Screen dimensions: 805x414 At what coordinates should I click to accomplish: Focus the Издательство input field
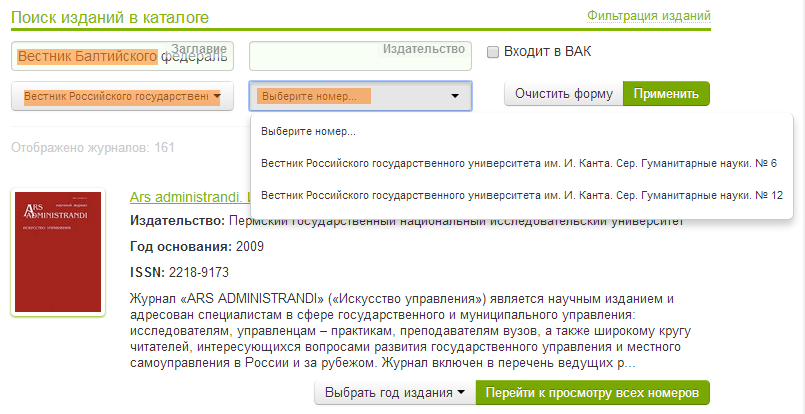(x=360, y=57)
